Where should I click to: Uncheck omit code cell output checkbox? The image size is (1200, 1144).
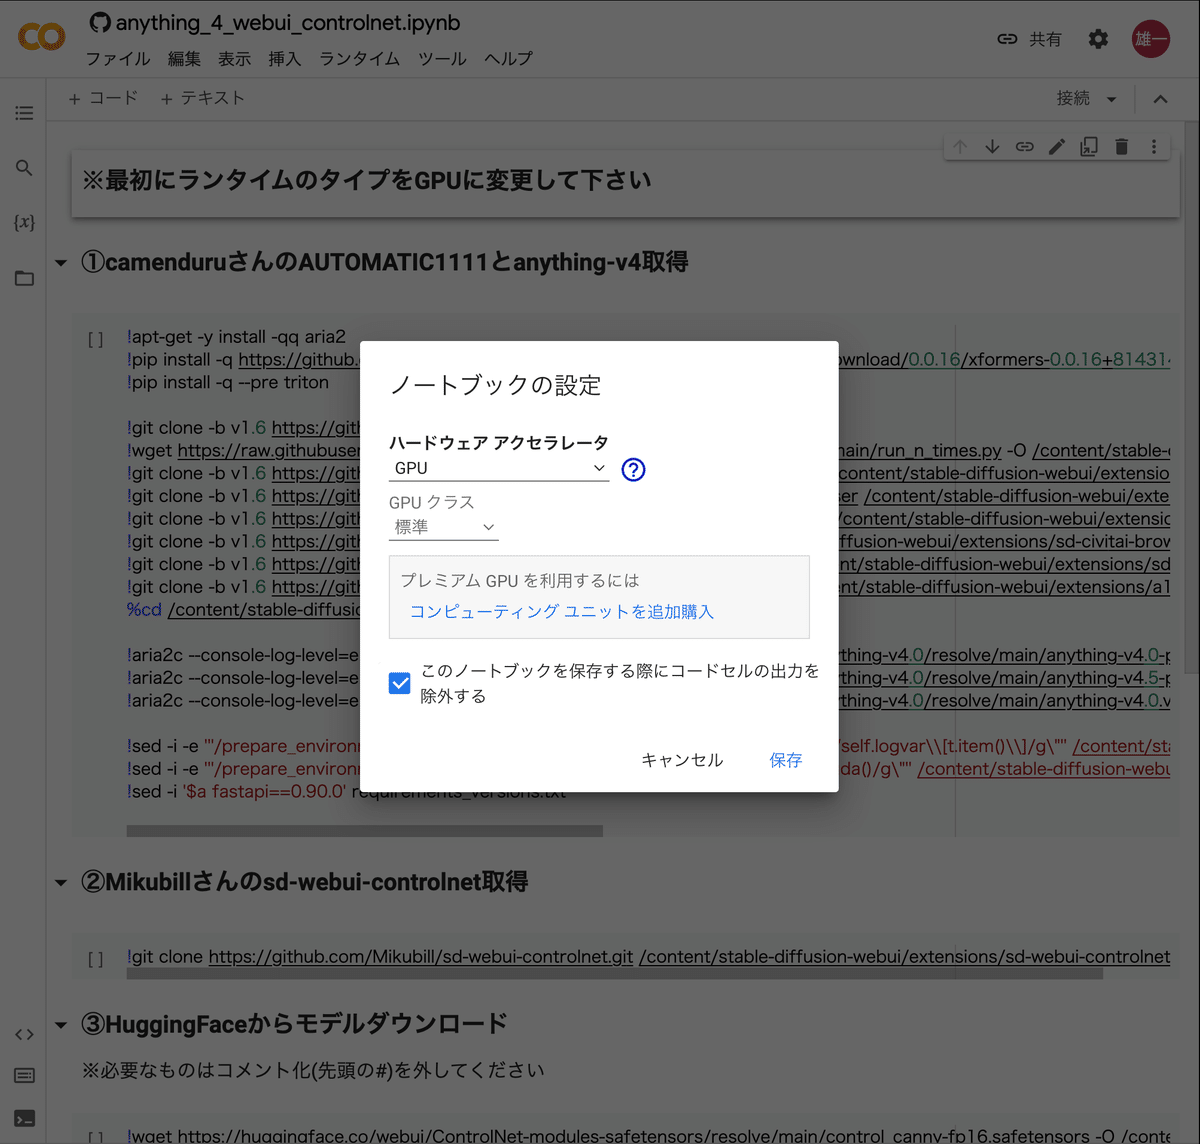399,683
